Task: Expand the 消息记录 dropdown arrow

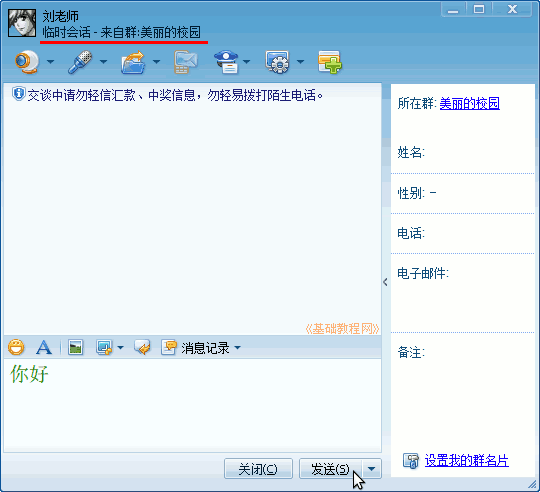Action: point(238,348)
